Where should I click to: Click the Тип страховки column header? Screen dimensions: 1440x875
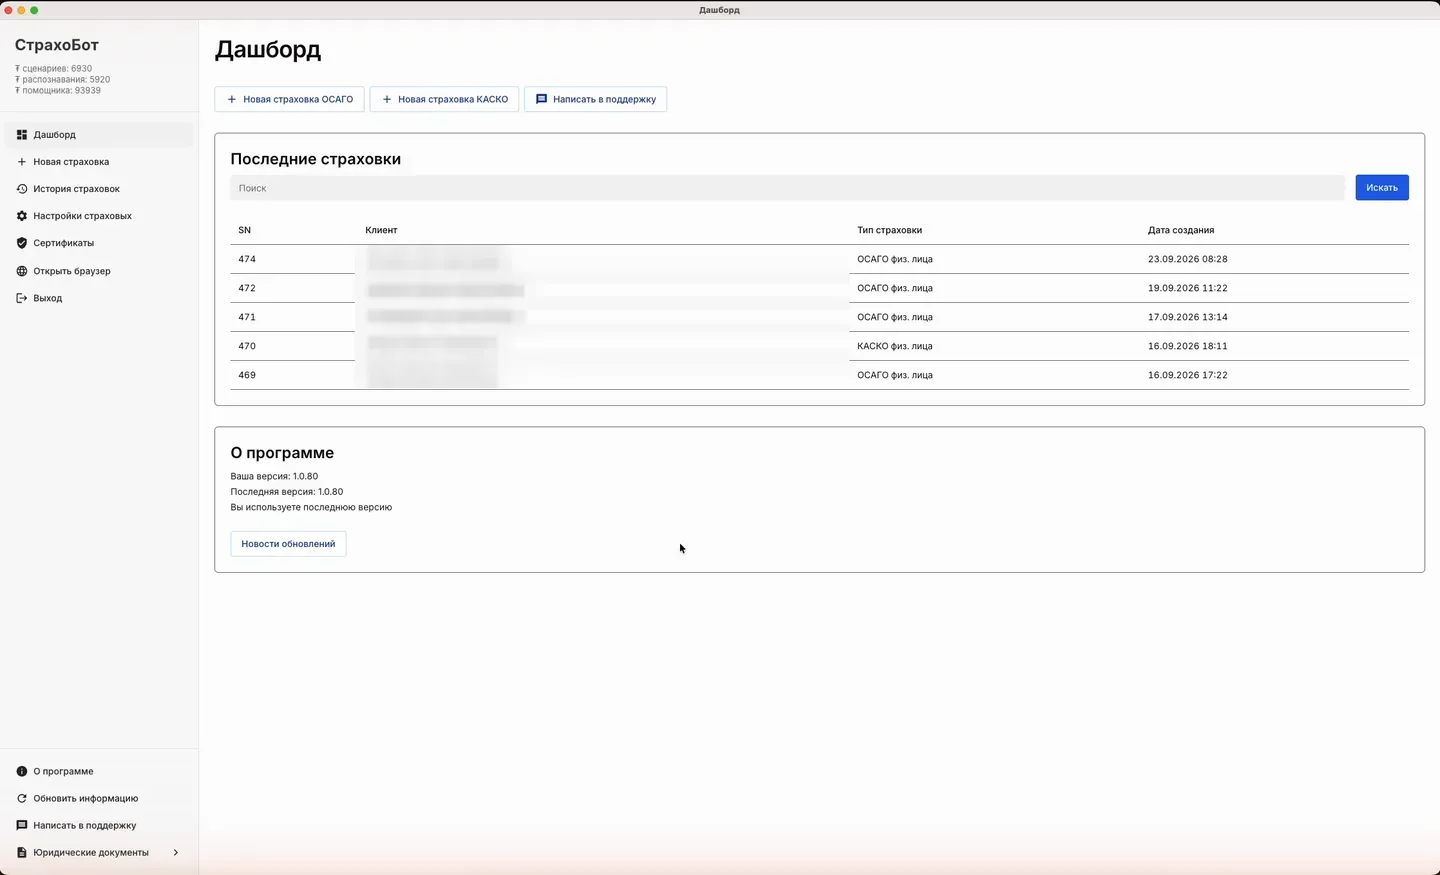890,231
